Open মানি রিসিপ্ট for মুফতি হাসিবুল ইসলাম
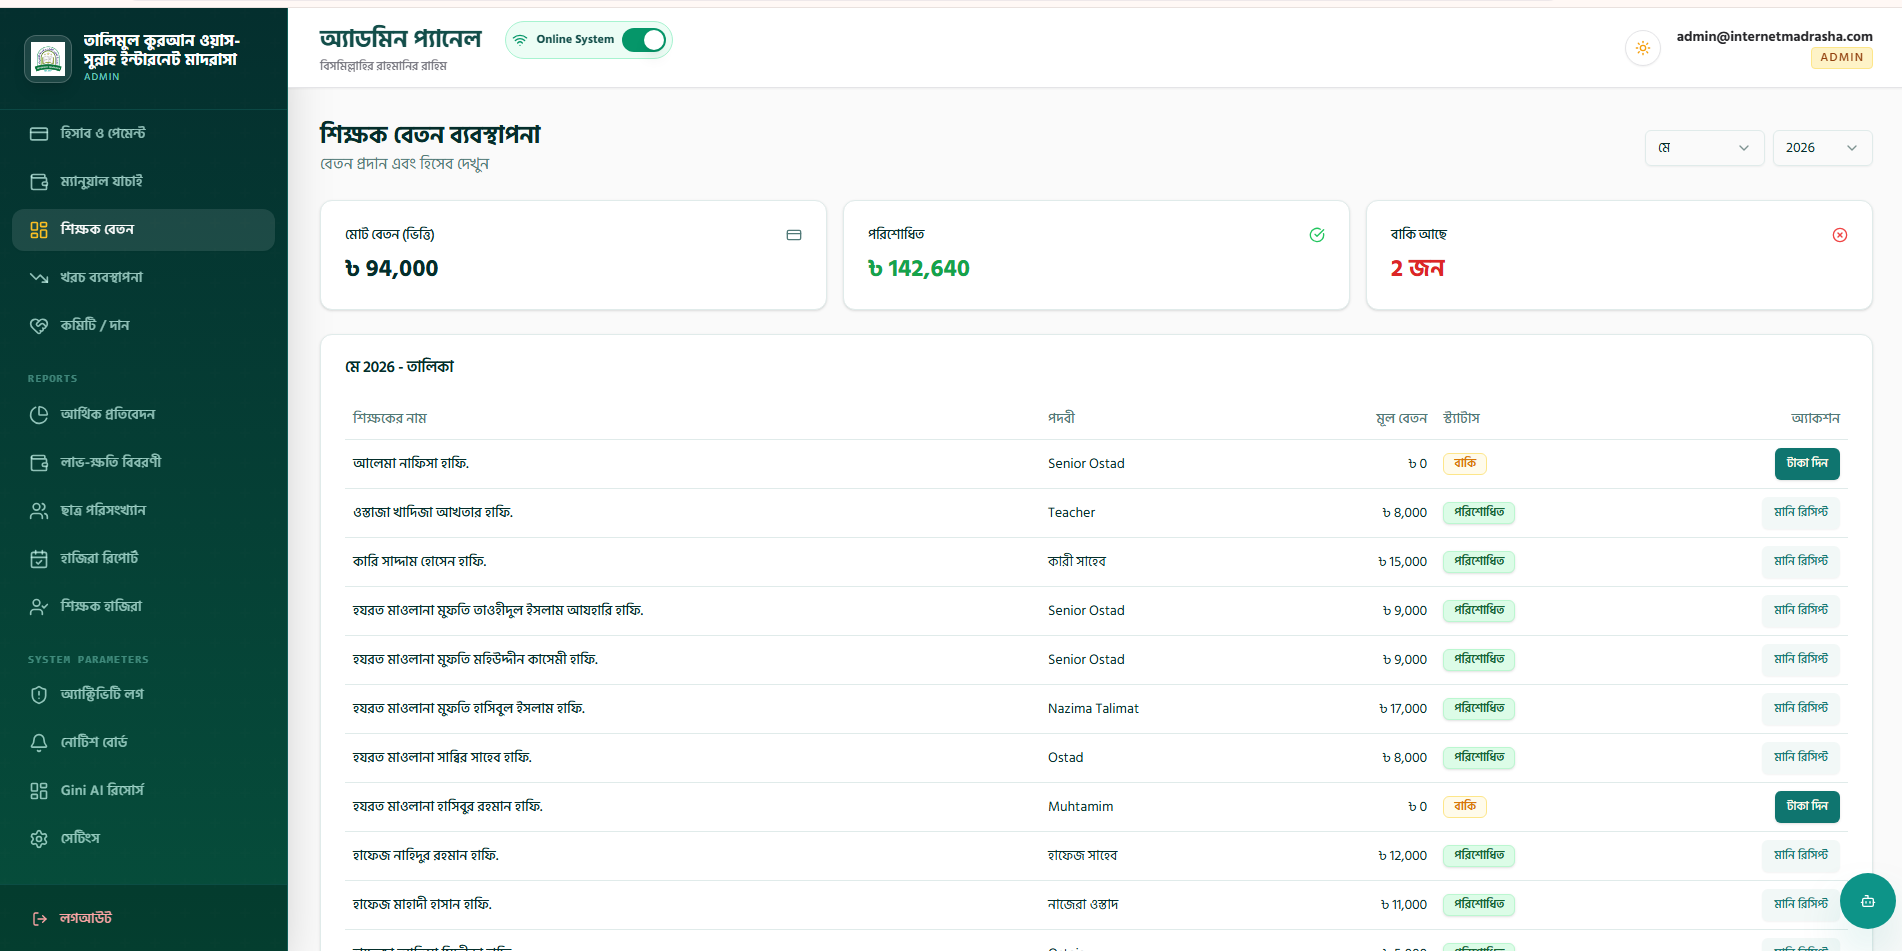Image resolution: width=1902 pixels, height=951 pixels. click(1801, 709)
